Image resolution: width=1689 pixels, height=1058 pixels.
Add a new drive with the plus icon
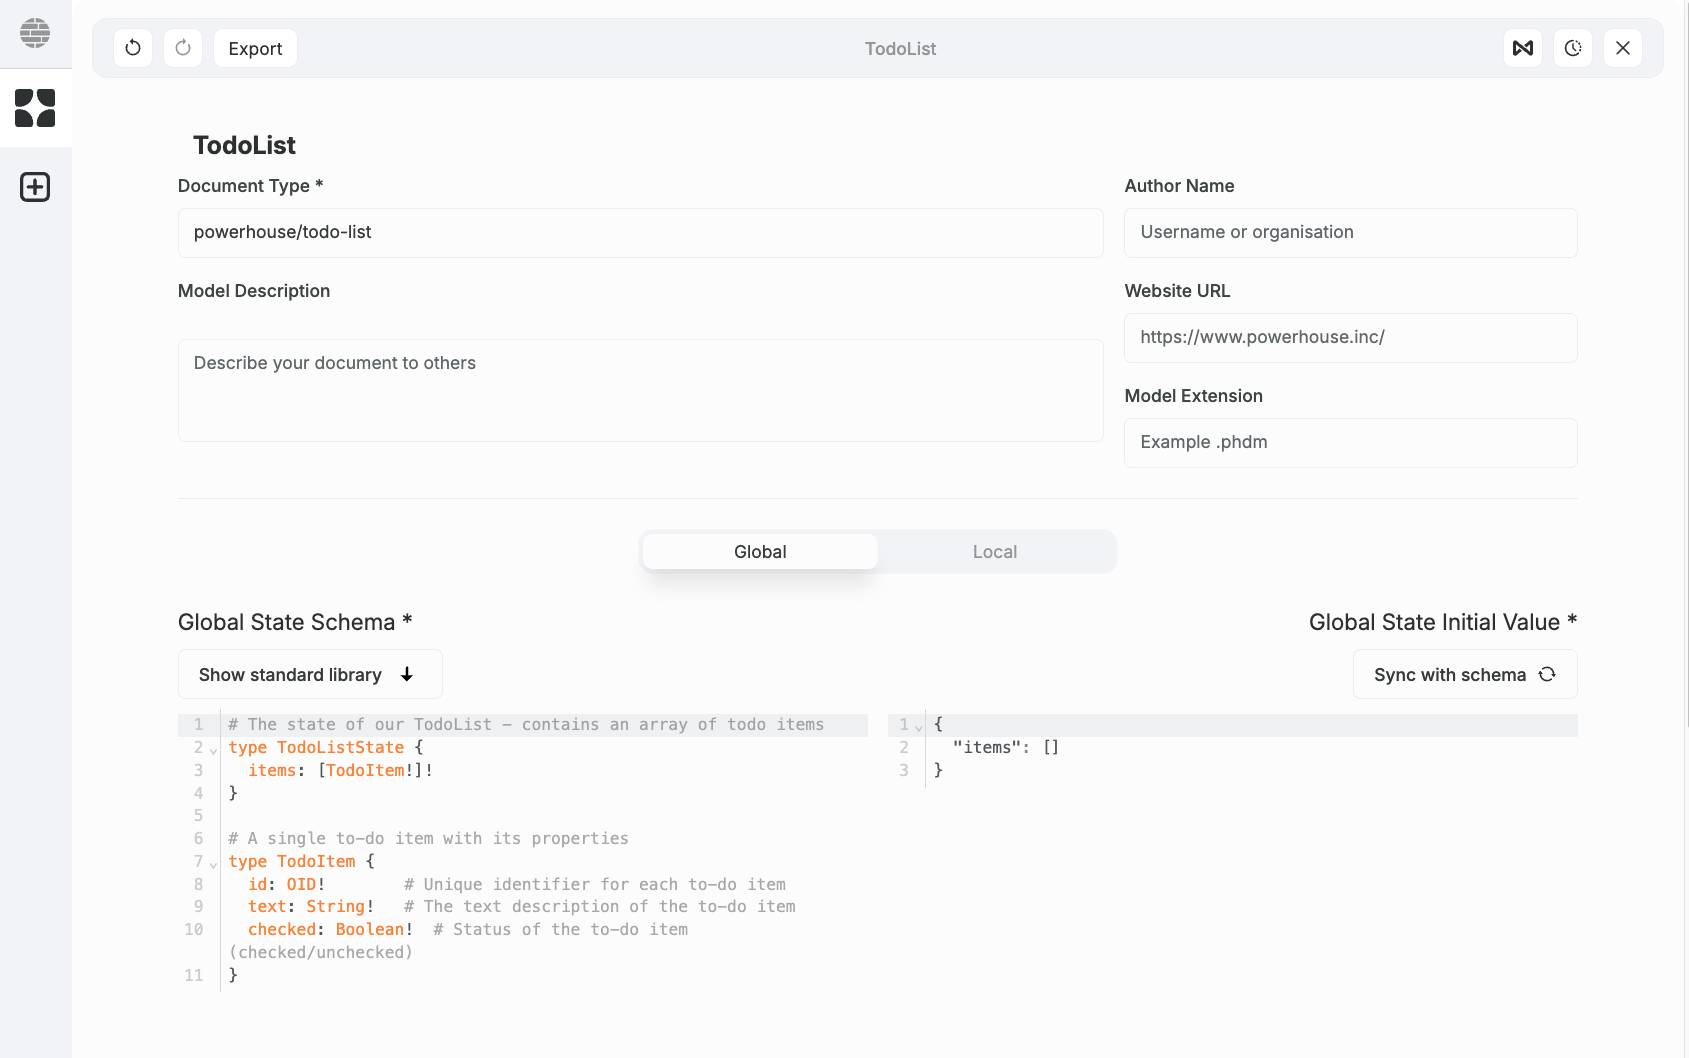[36, 186]
